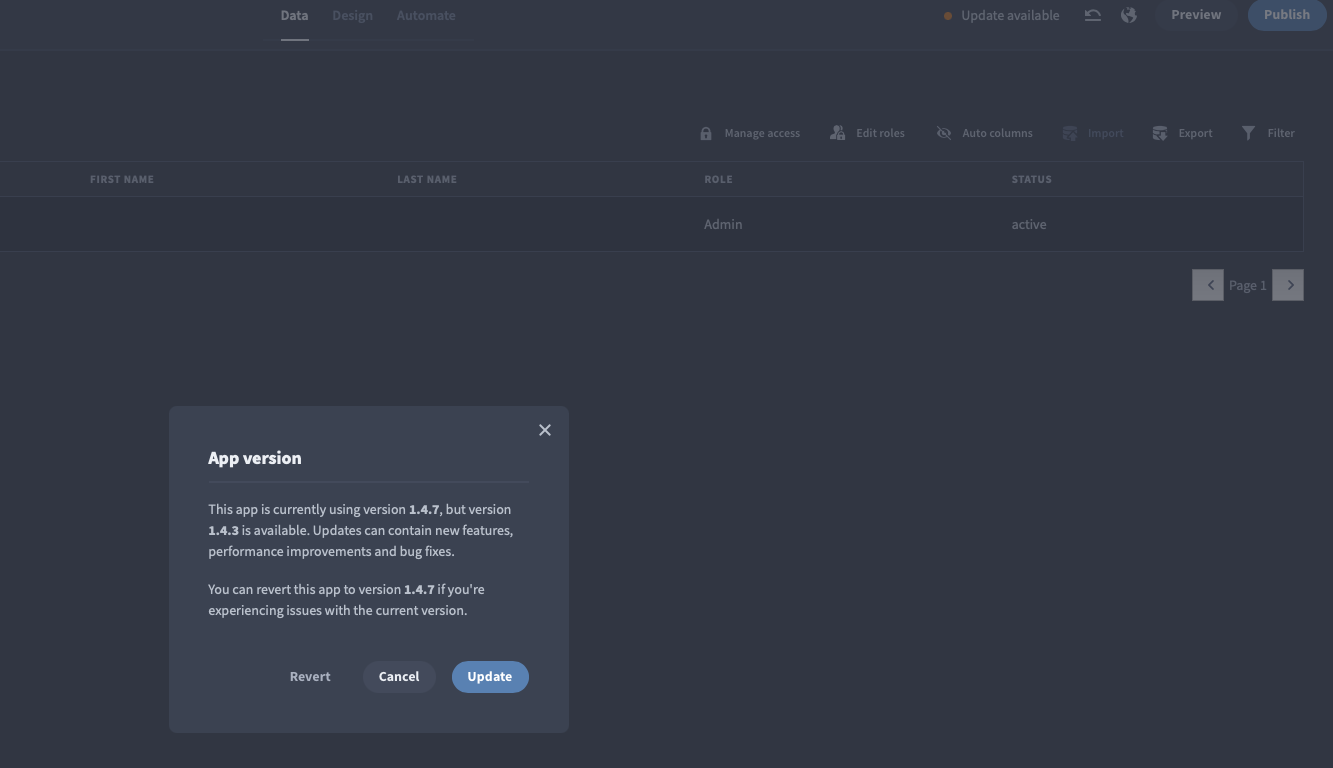Select the Data tab
The height and width of the screenshot is (768, 1333).
[294, 15]
